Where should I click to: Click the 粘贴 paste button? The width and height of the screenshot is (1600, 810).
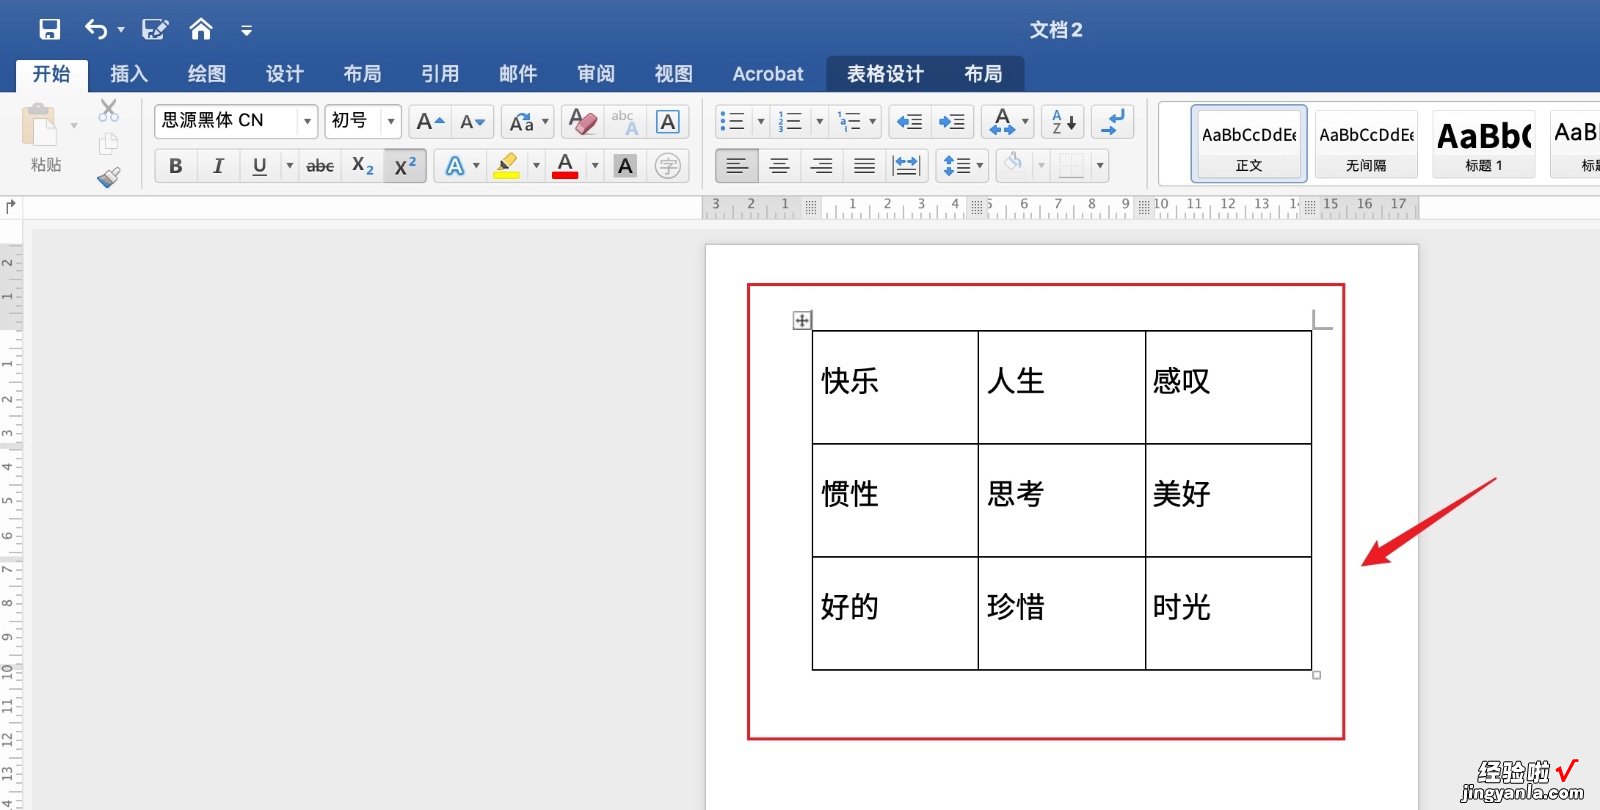(x=45, y=137)
